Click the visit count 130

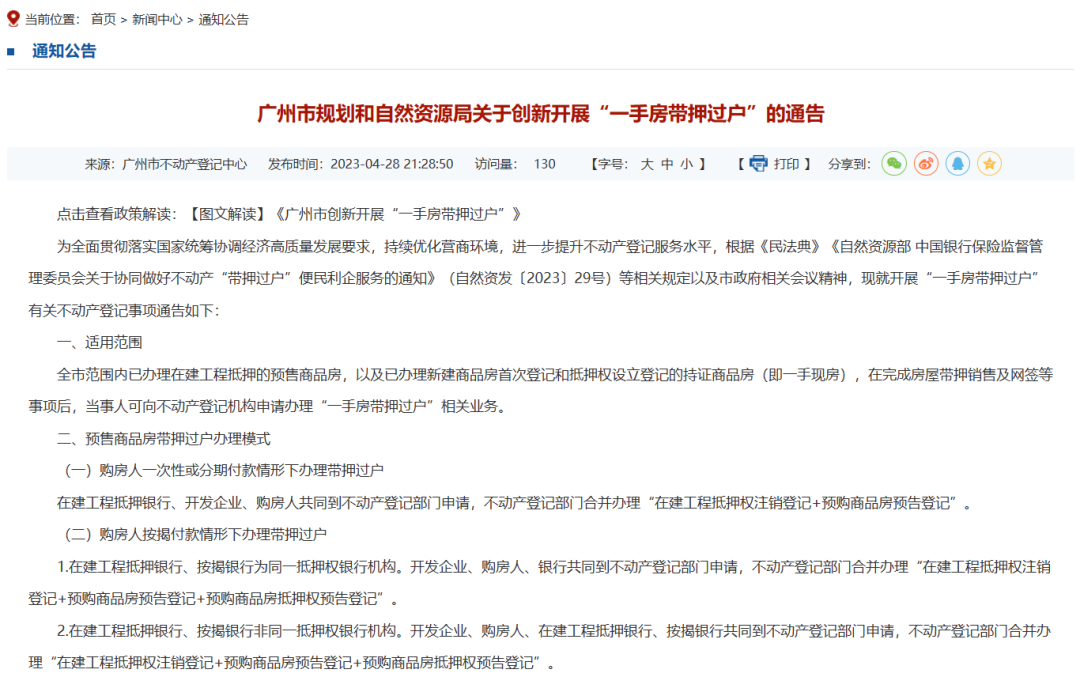[544, 164]
